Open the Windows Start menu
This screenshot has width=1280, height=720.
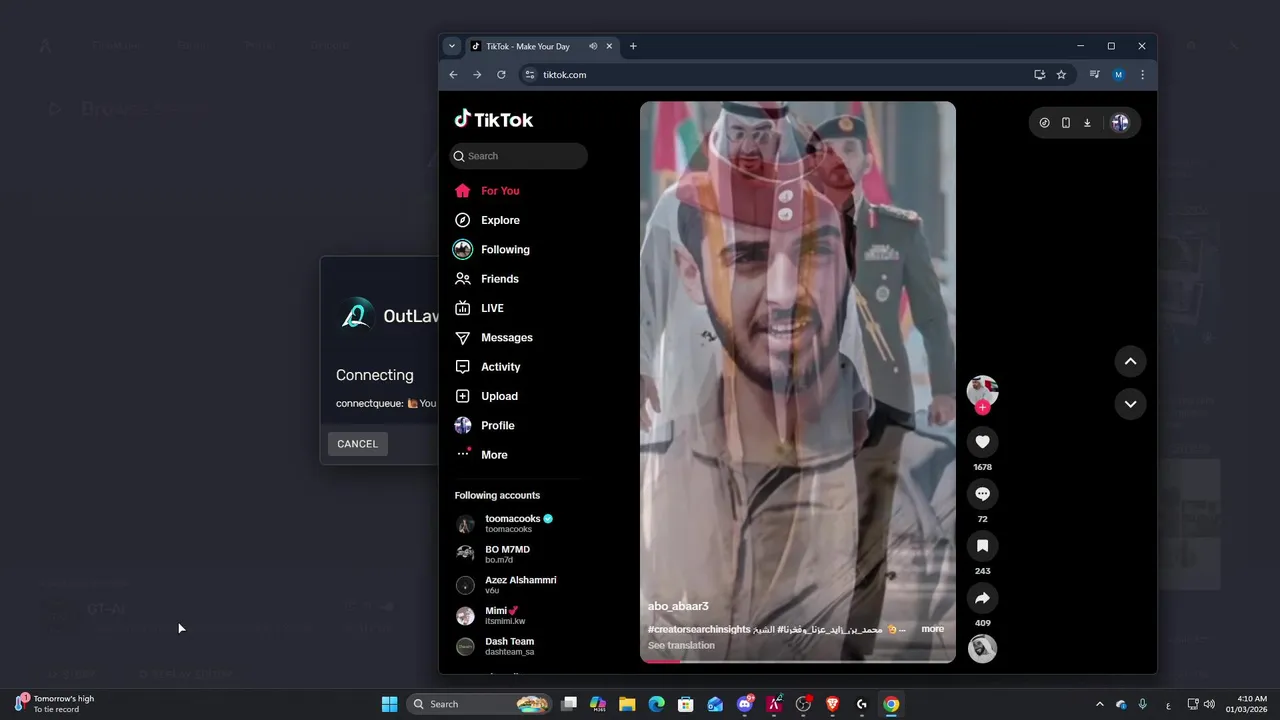tap(389, 704)
